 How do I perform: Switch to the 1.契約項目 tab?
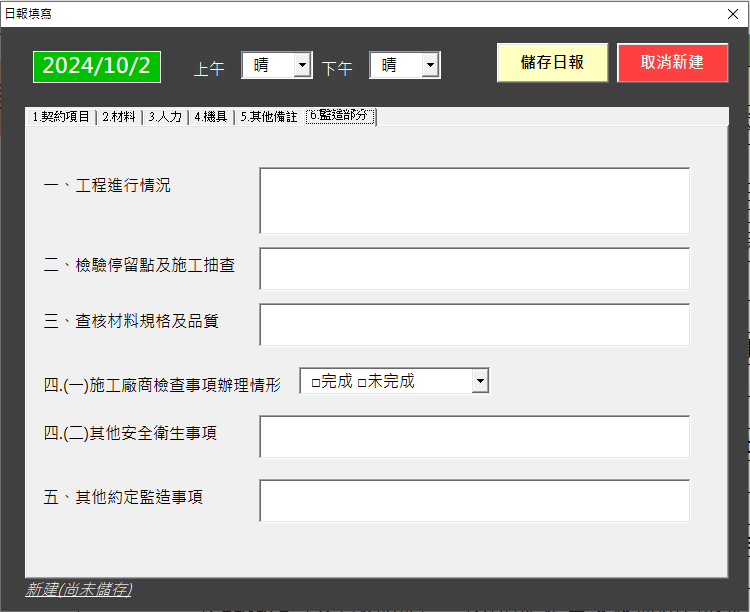(x=60, y=117)
